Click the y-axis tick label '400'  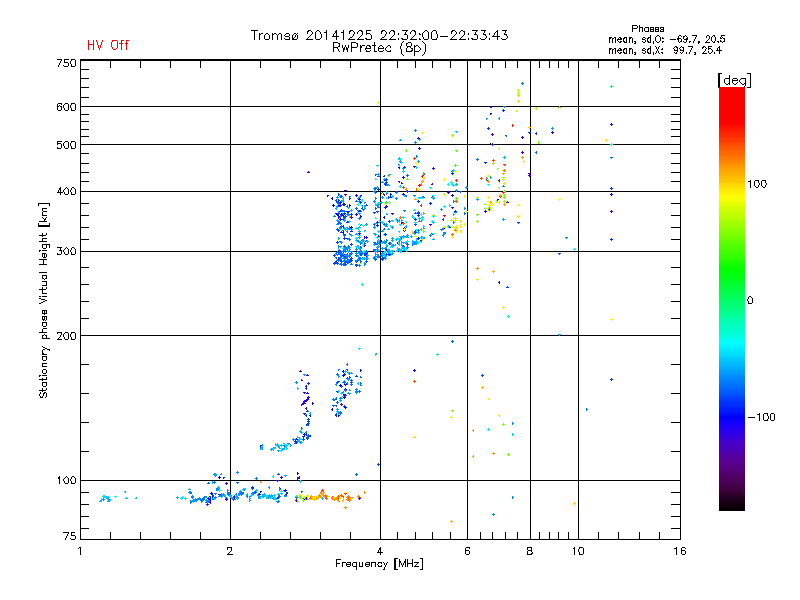tap(66, 192)
